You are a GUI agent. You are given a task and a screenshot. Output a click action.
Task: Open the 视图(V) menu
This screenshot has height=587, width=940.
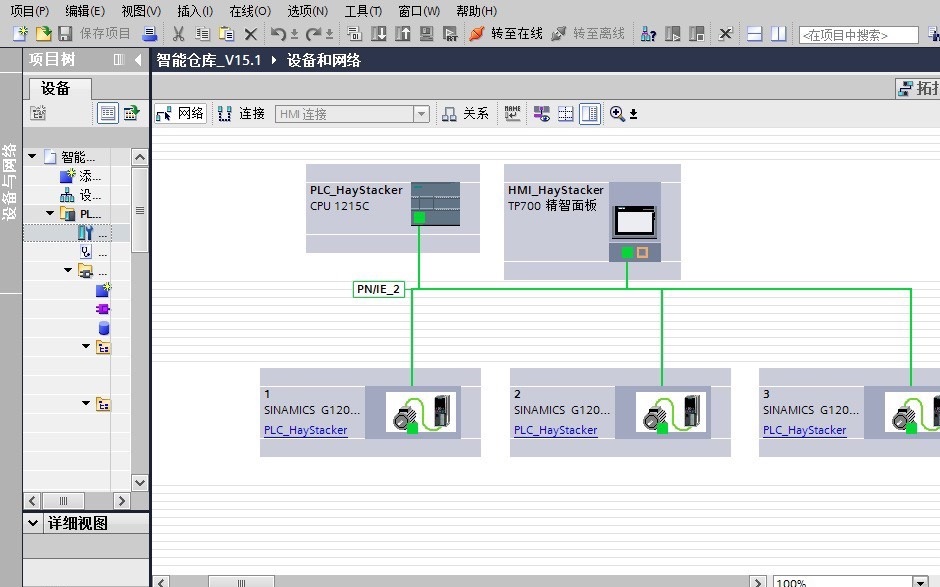click(141, 11)
